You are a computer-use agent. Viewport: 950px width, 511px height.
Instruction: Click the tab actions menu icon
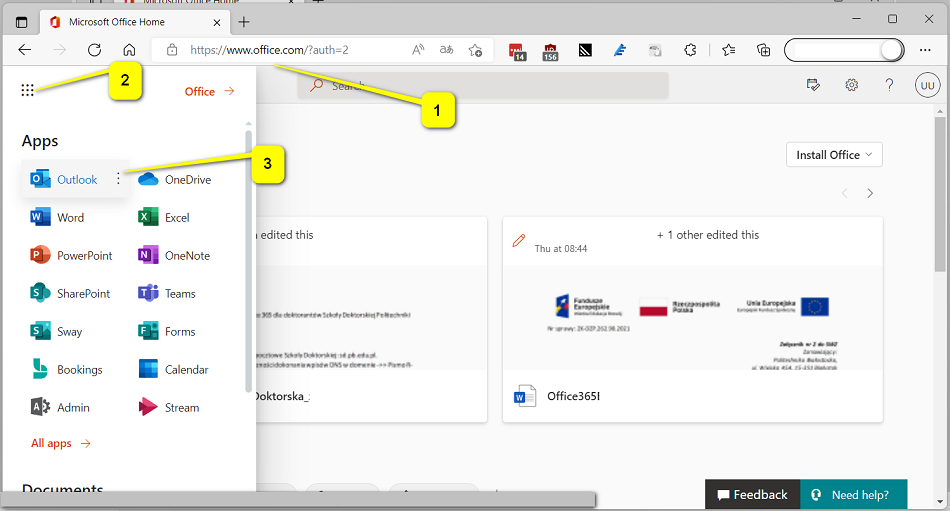point(22,22)
